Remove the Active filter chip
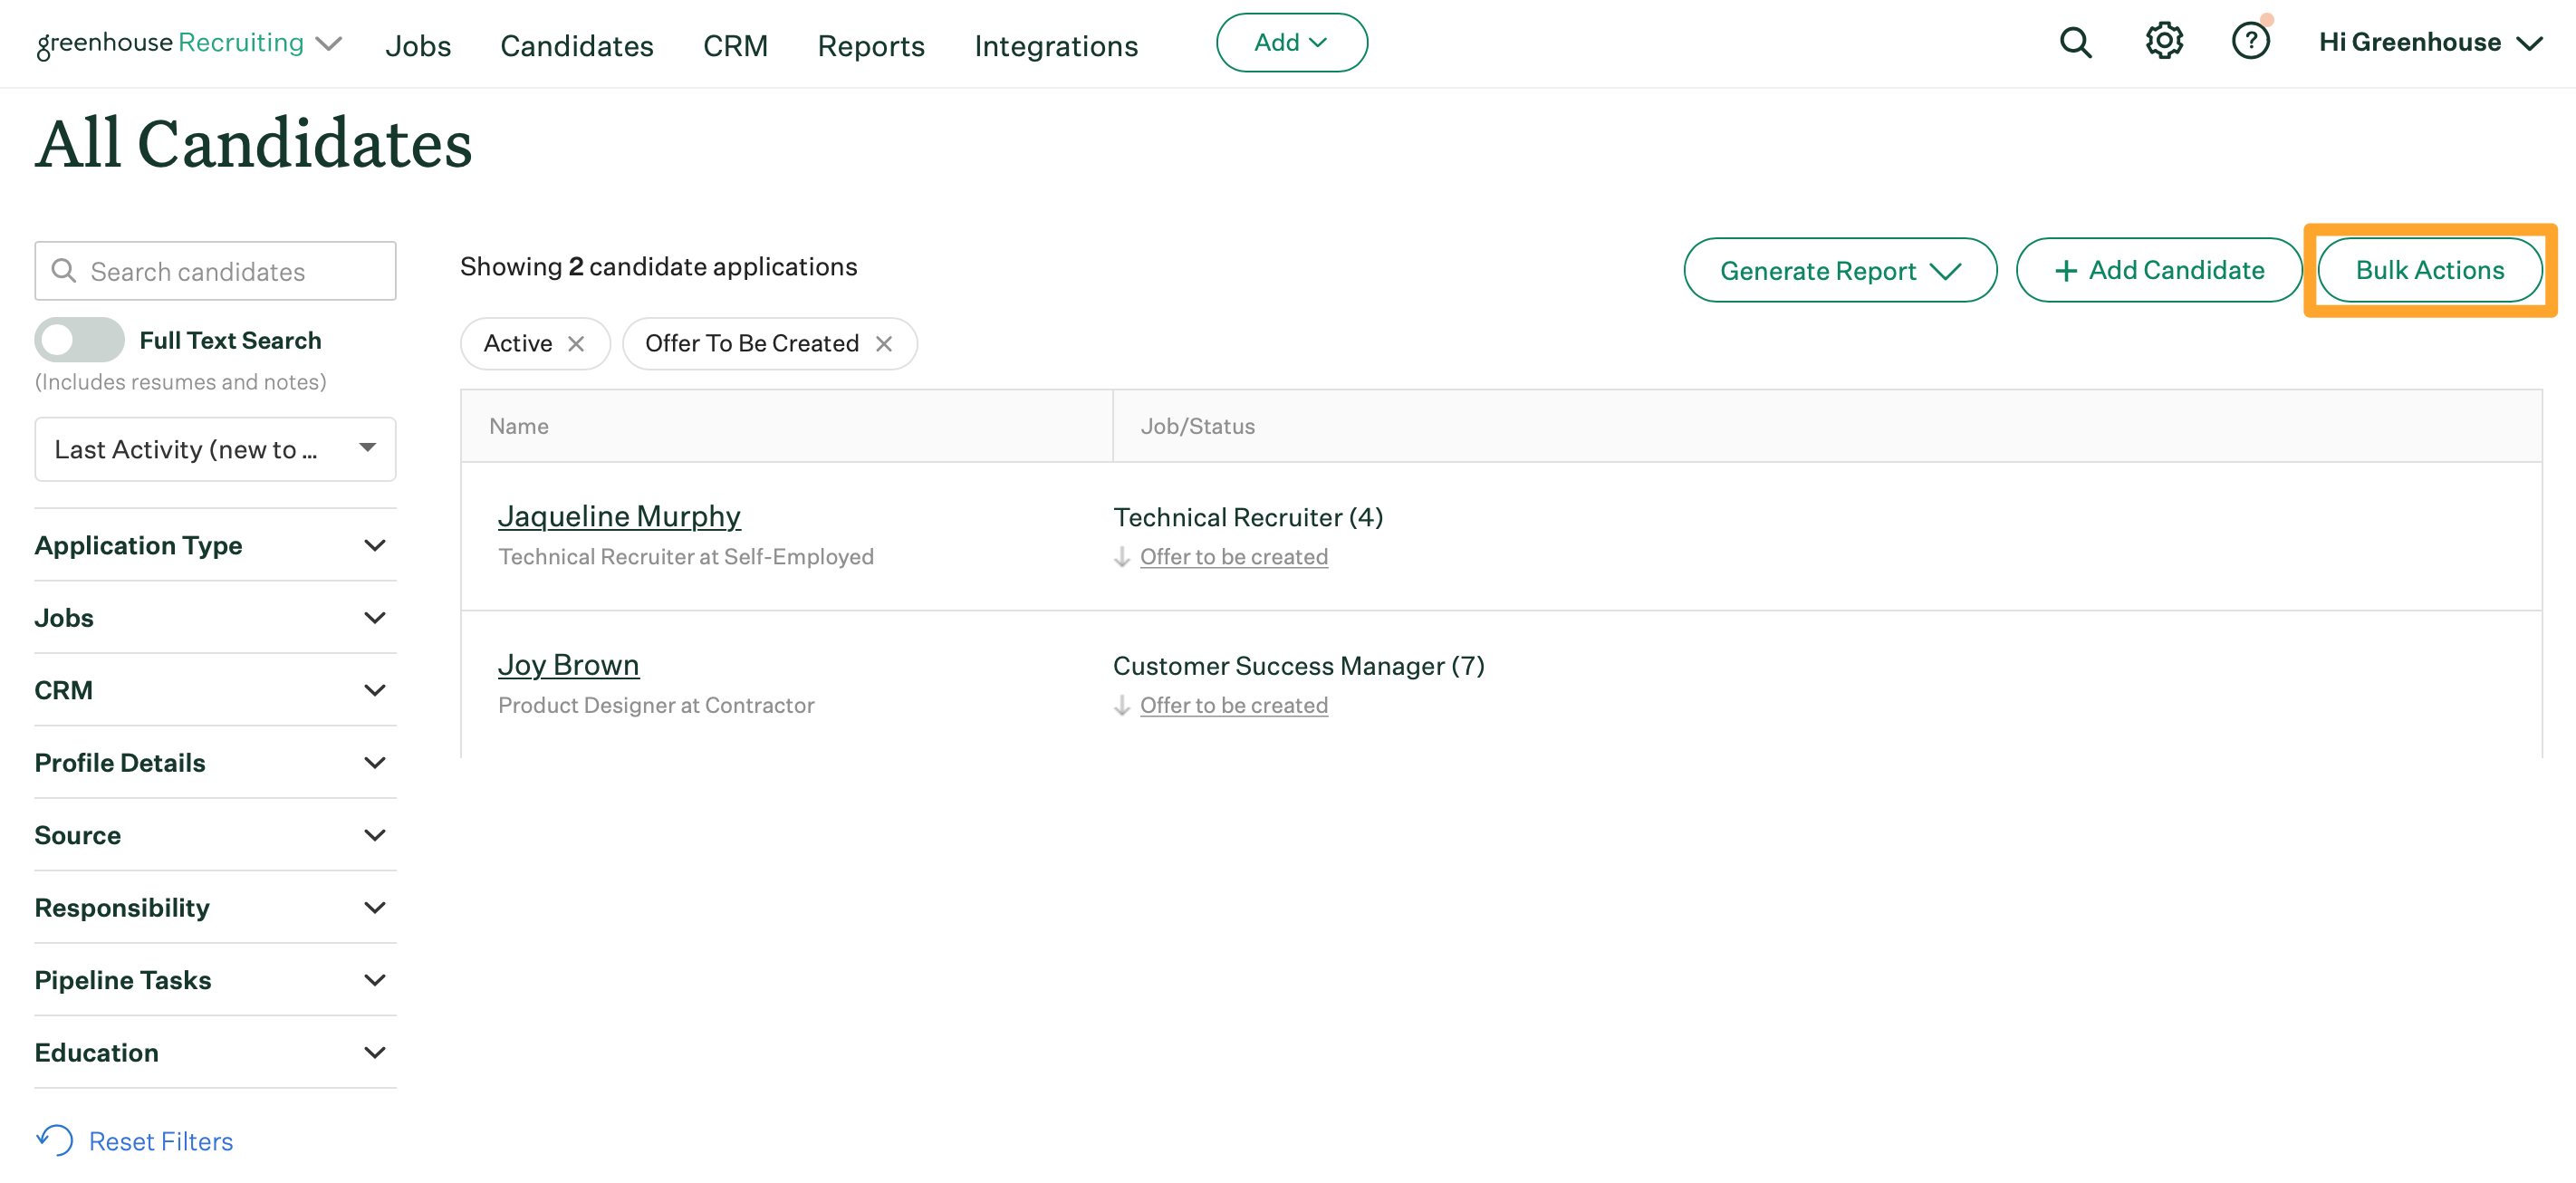2576x1183 pixels. click(576, 344)
